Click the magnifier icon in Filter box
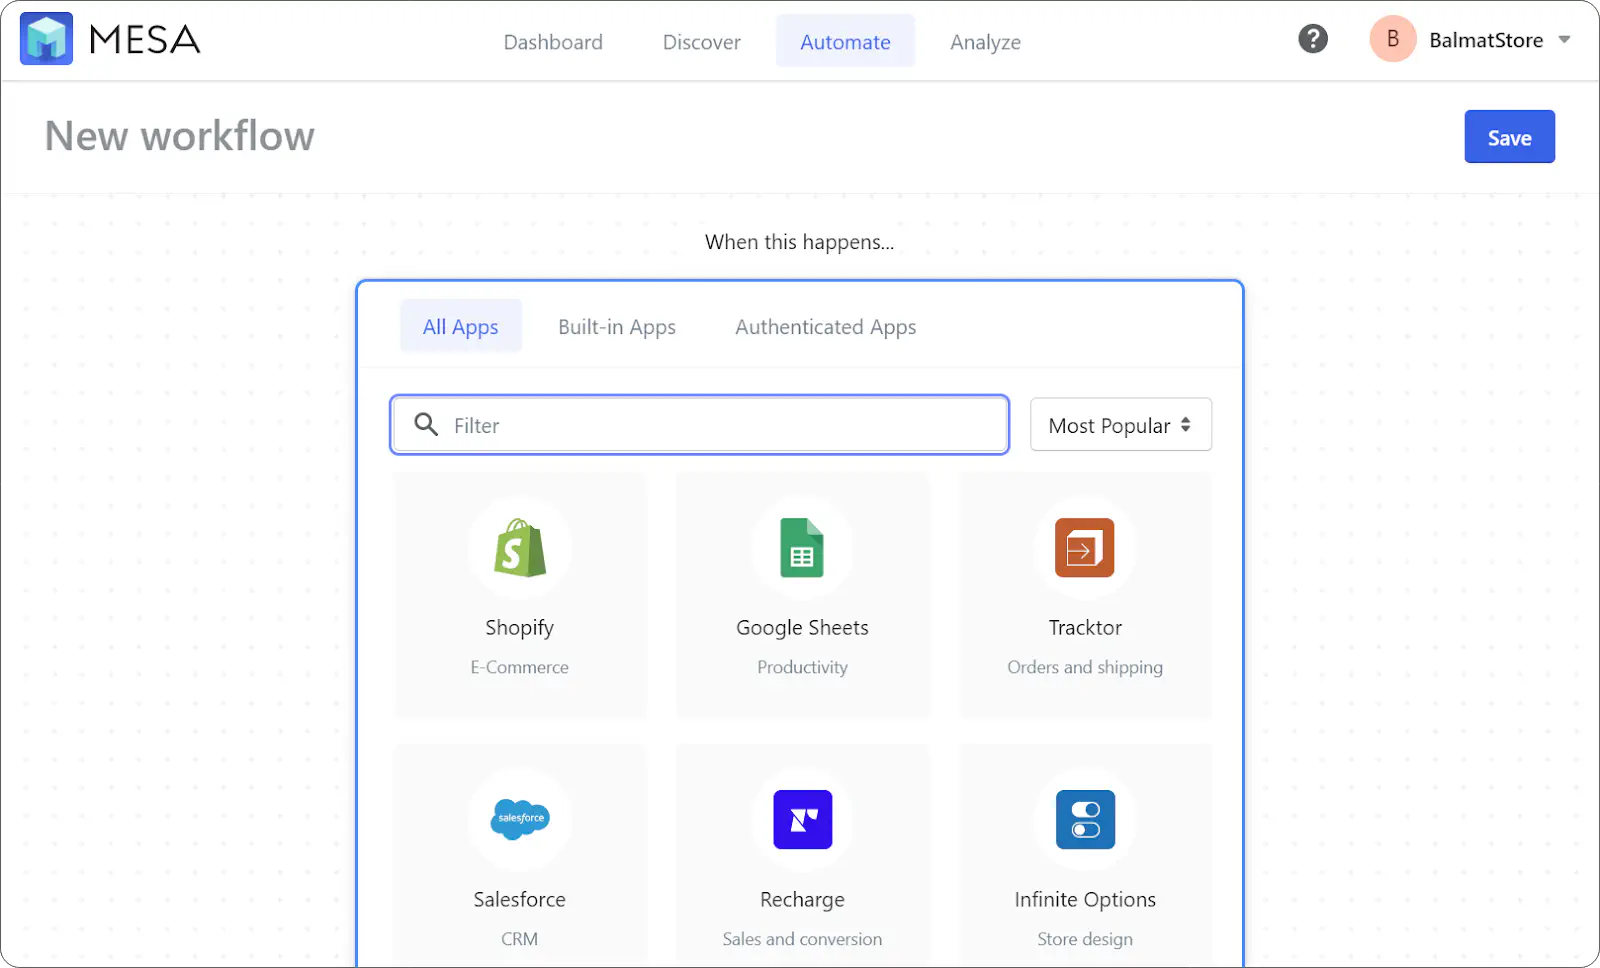Viewport: 1600px width, 968px height. click(426, 424)
